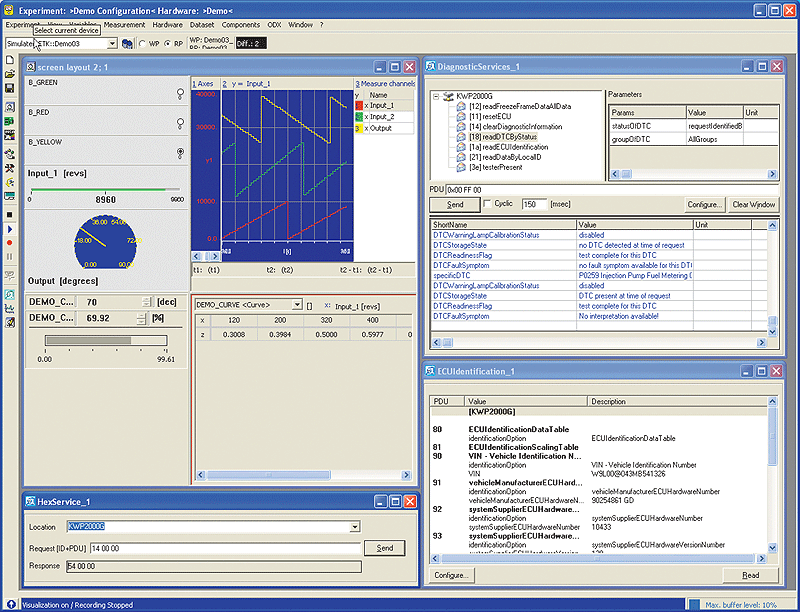Viewport: 800px width, 612px height.
Task: Click Configure... in ECUIdentification window
Action: pyautogui.click(x=452, y=575)
